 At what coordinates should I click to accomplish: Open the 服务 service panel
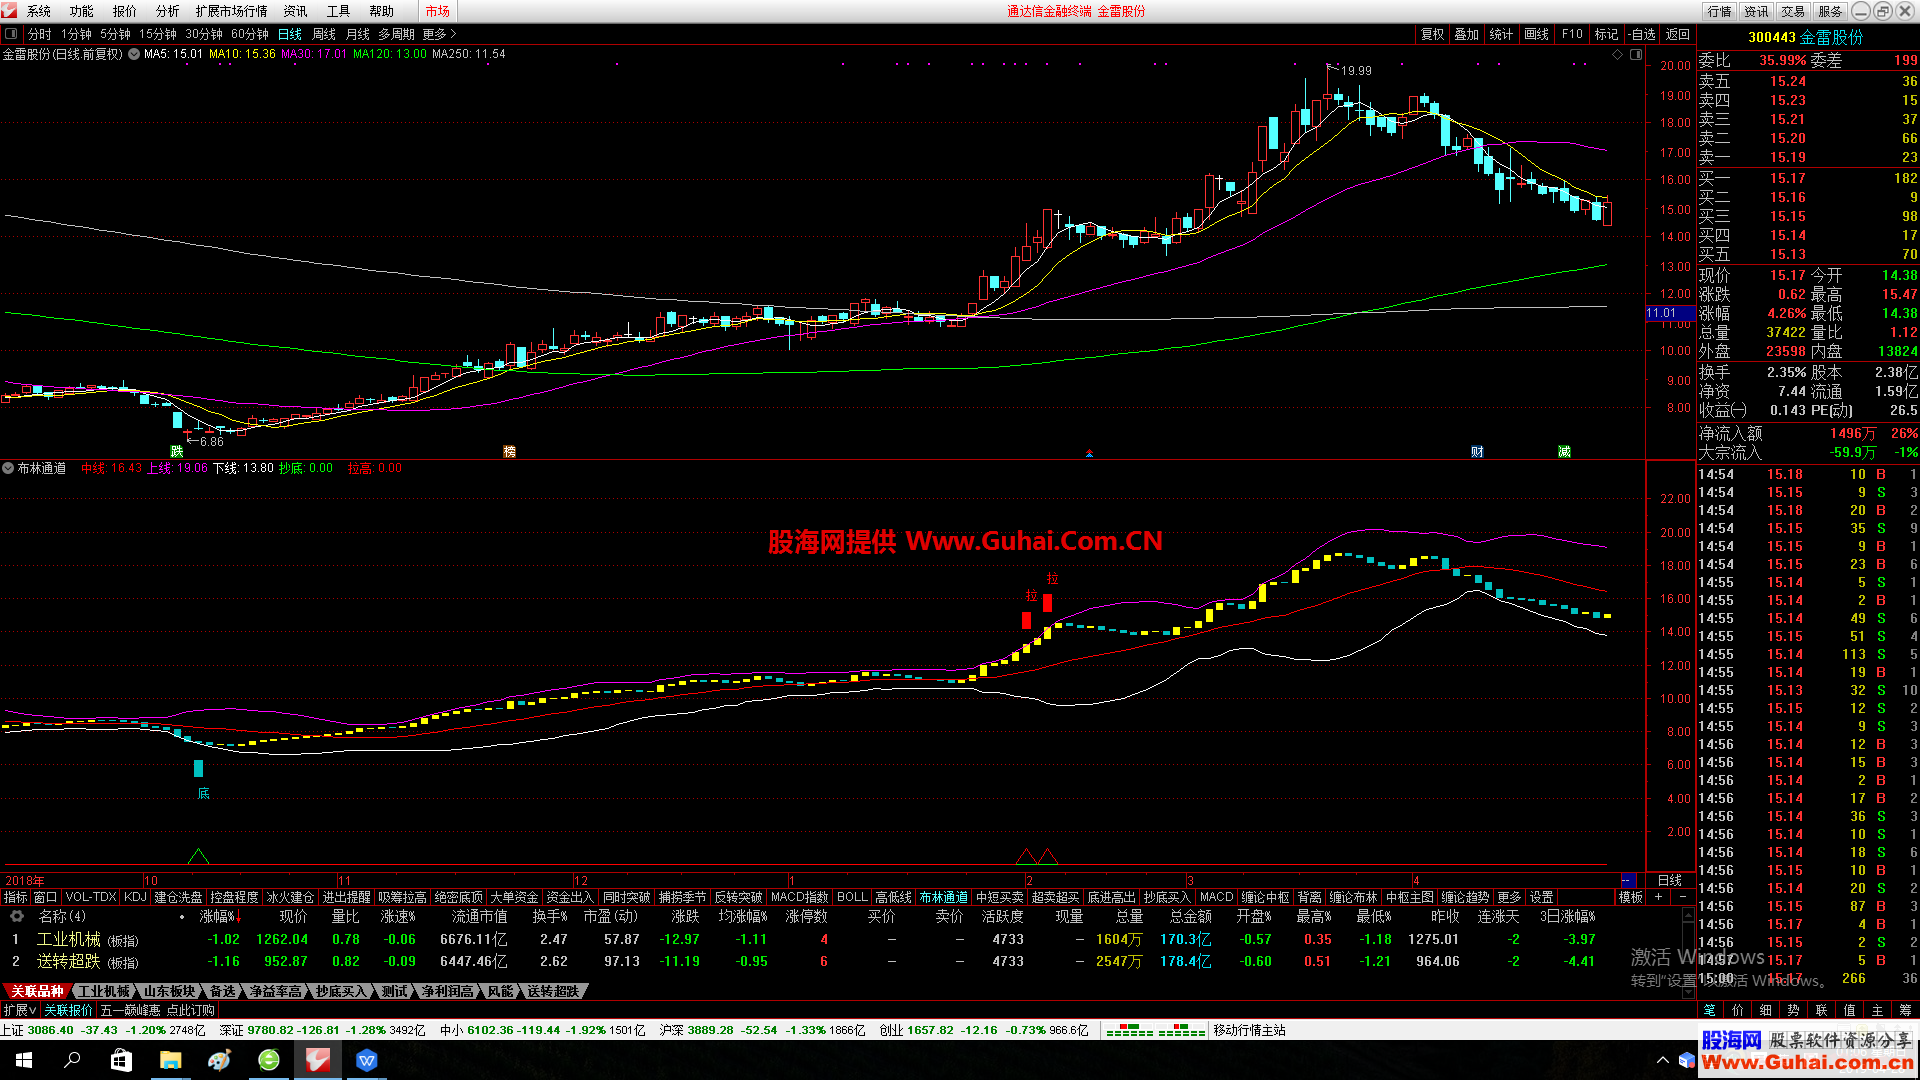(1830, 11)
